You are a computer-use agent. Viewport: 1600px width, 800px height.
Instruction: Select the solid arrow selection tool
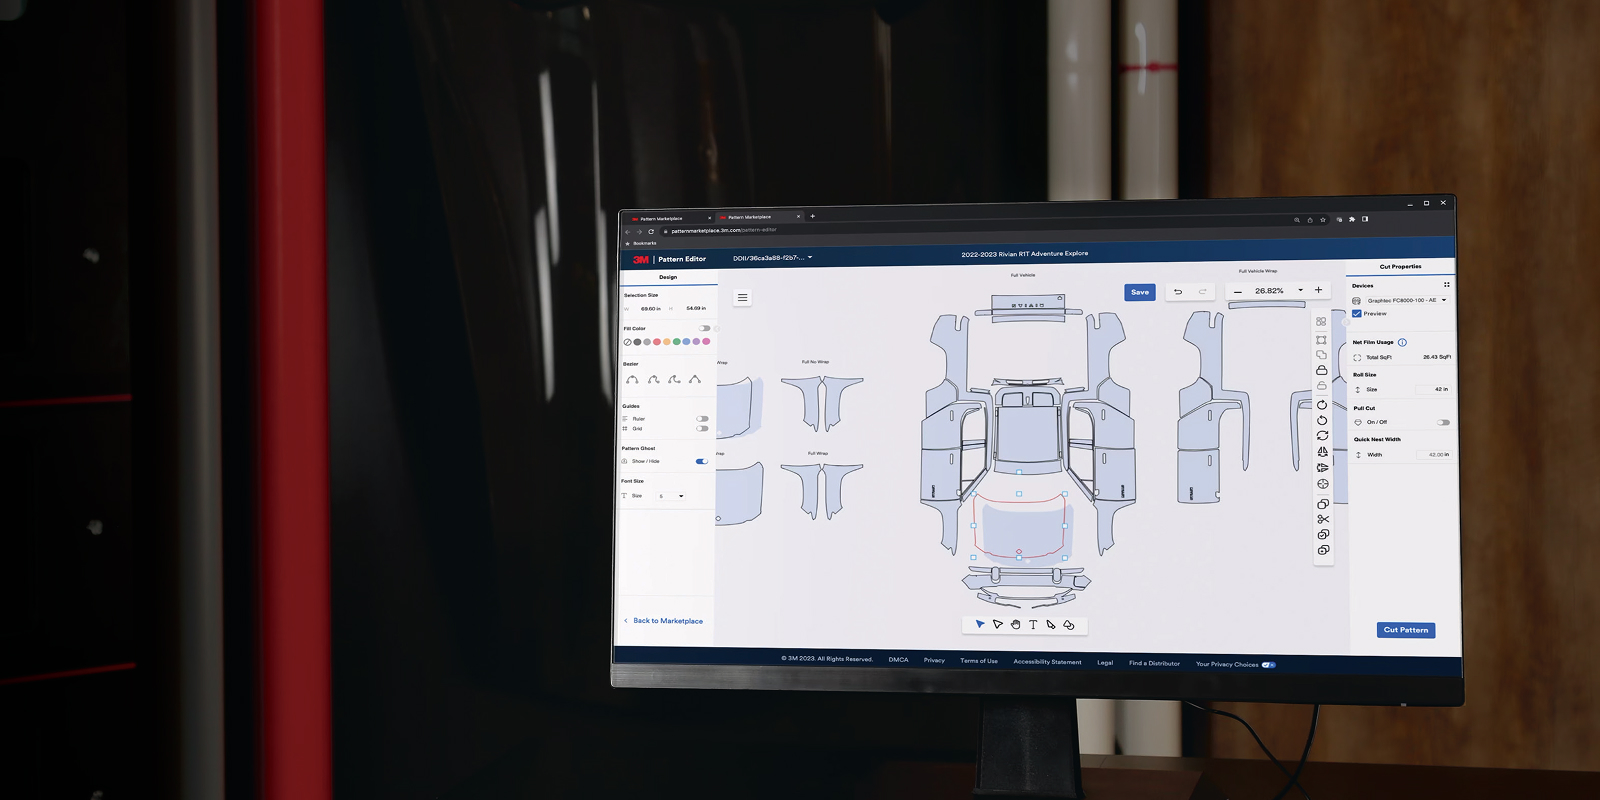(x=980, y=624)
